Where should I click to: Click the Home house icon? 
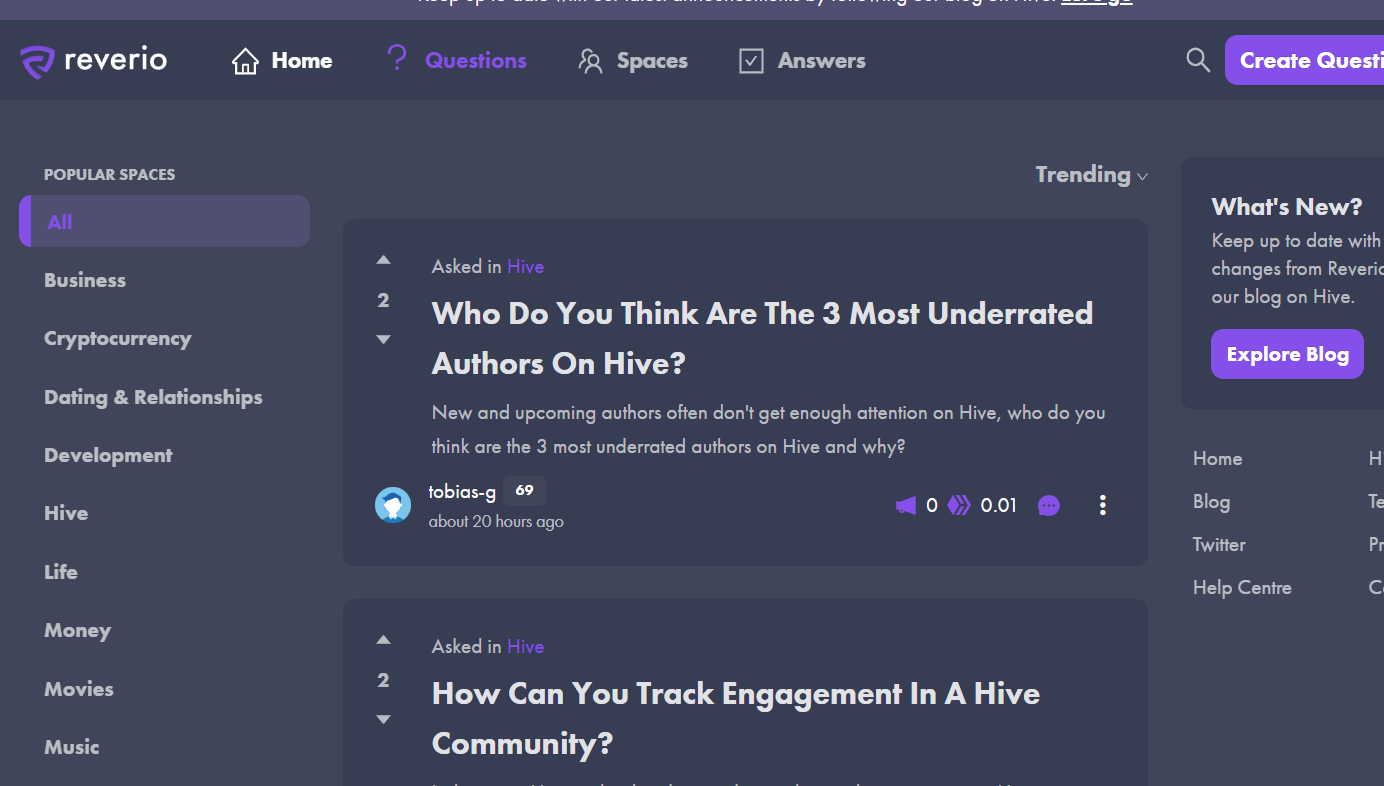click(x=245, y=61)
